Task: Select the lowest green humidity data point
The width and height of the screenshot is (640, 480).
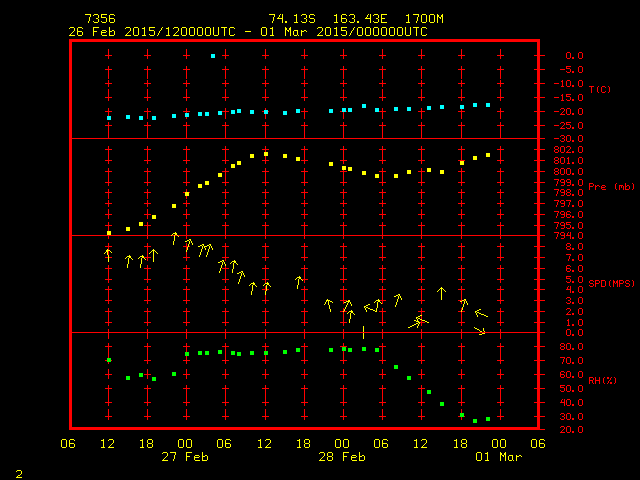Action: 475,421
